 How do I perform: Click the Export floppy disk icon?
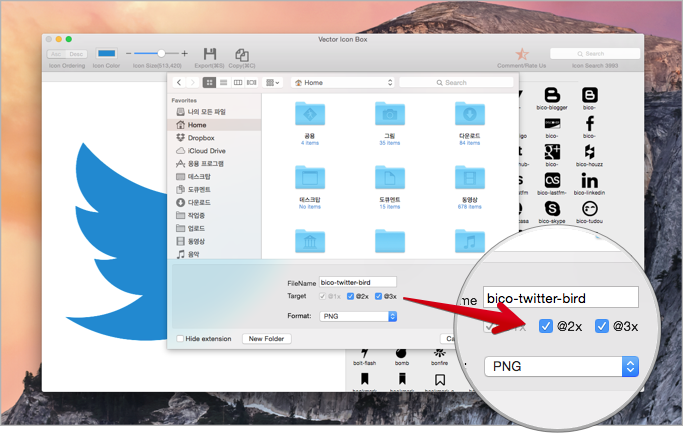click(210, 54)
